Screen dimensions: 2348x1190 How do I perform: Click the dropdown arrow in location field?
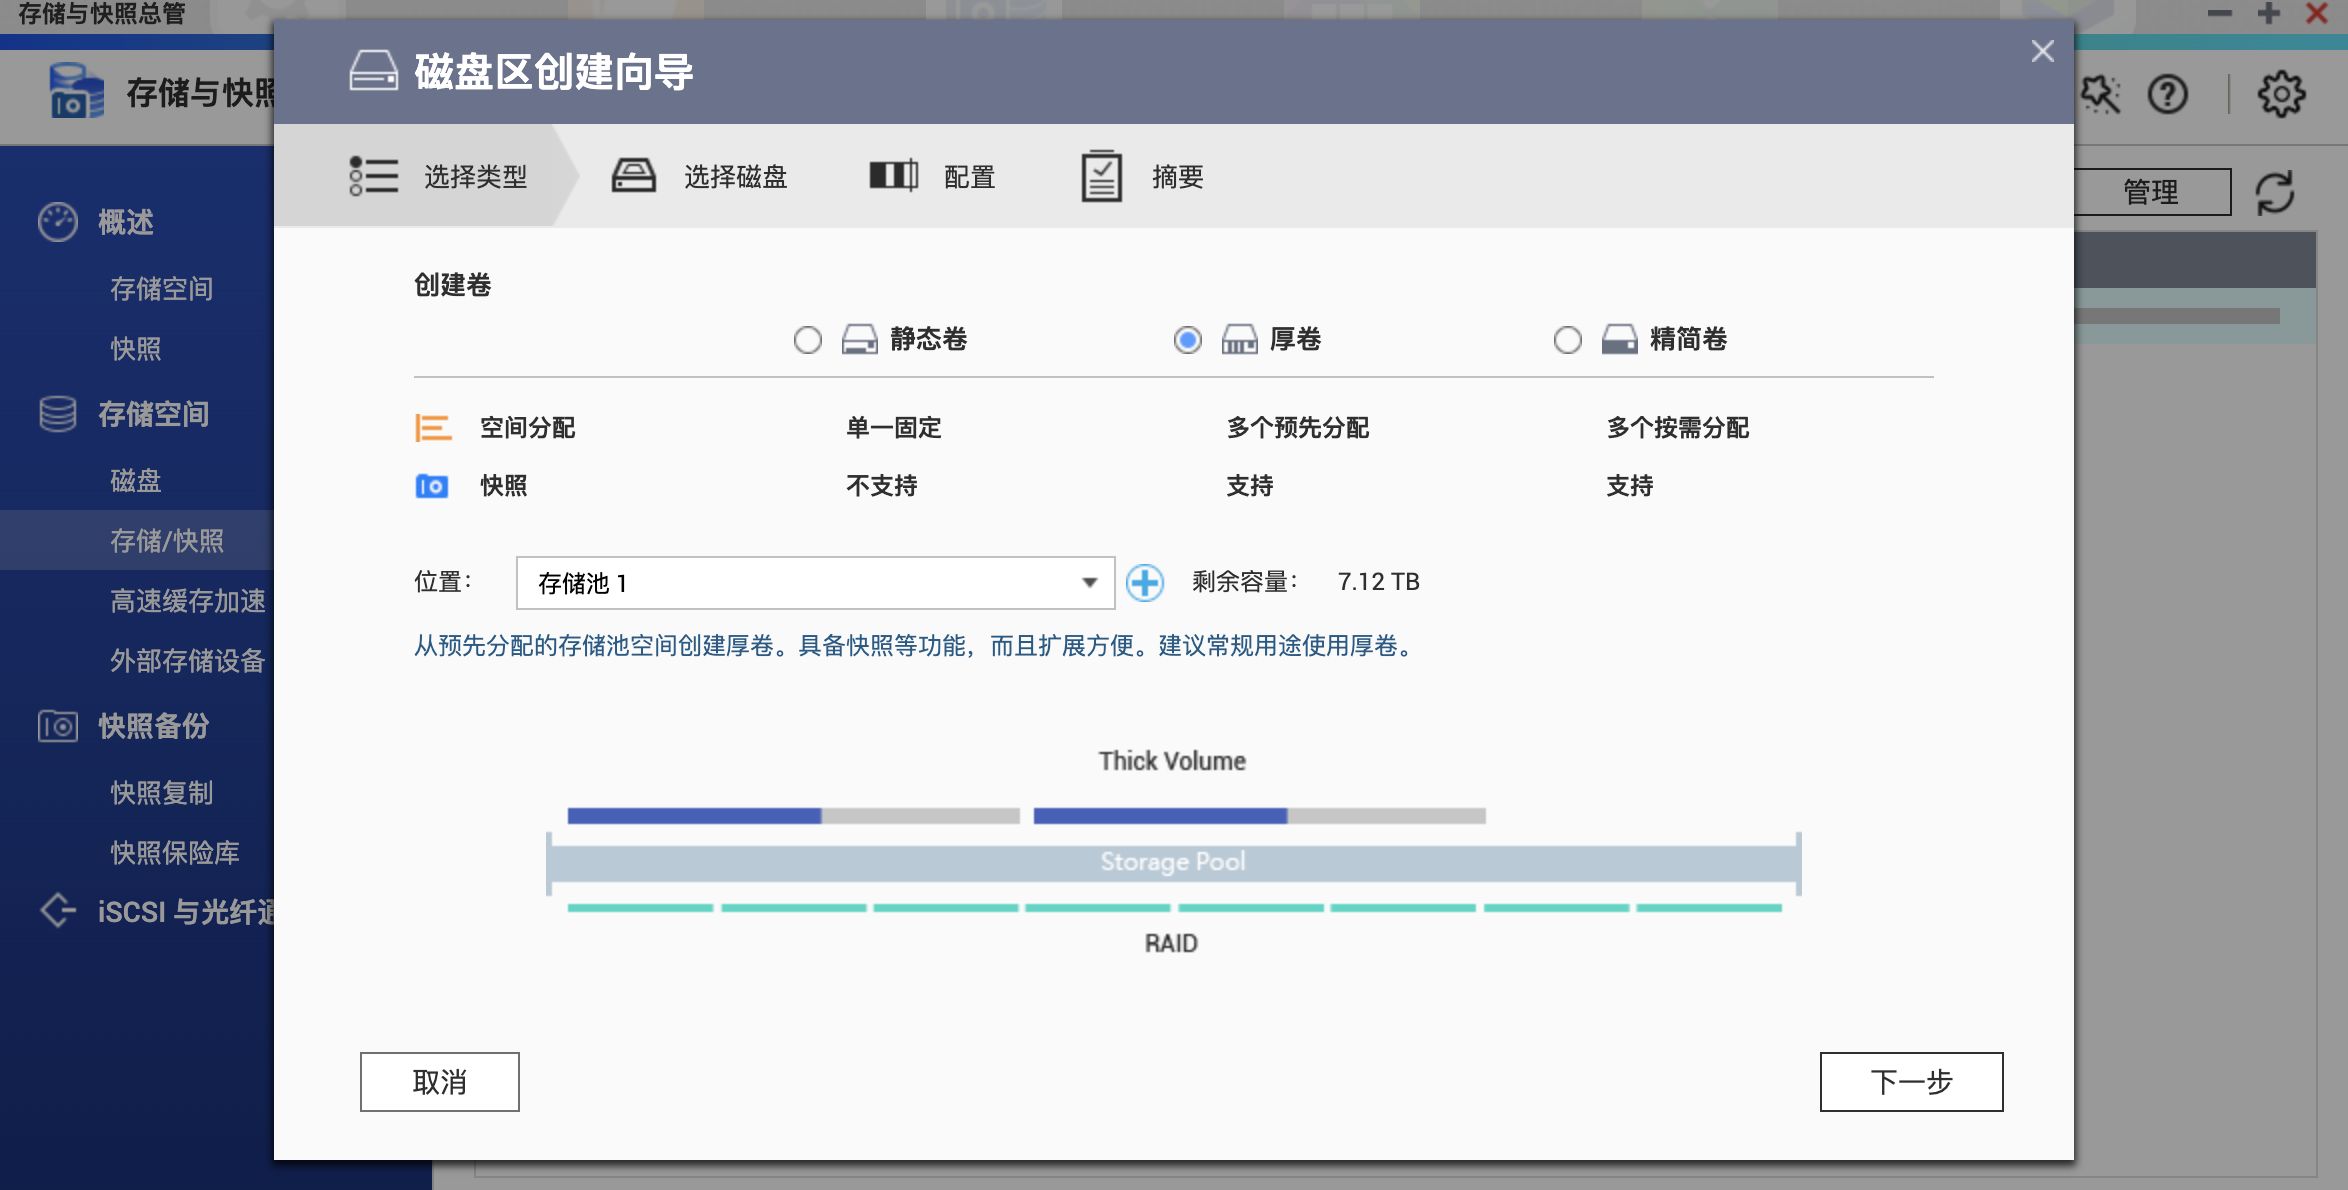click(x=1089, y=583)
